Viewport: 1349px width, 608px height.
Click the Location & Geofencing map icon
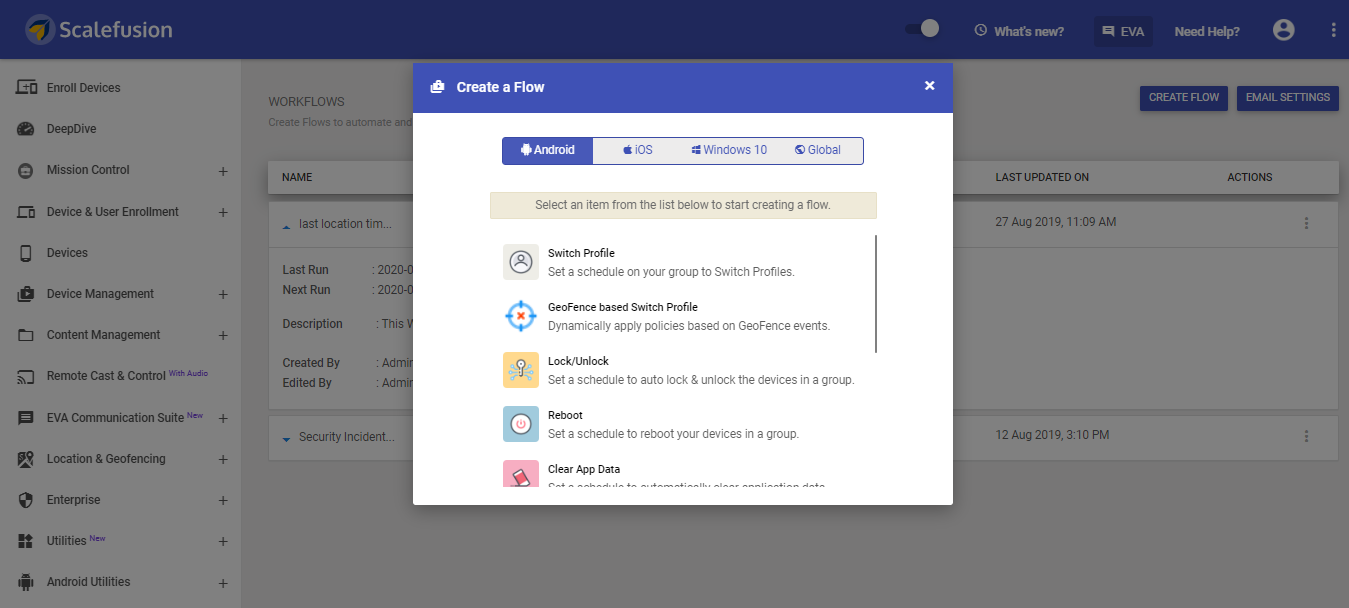pyautogui.click(x=27, y=459)
